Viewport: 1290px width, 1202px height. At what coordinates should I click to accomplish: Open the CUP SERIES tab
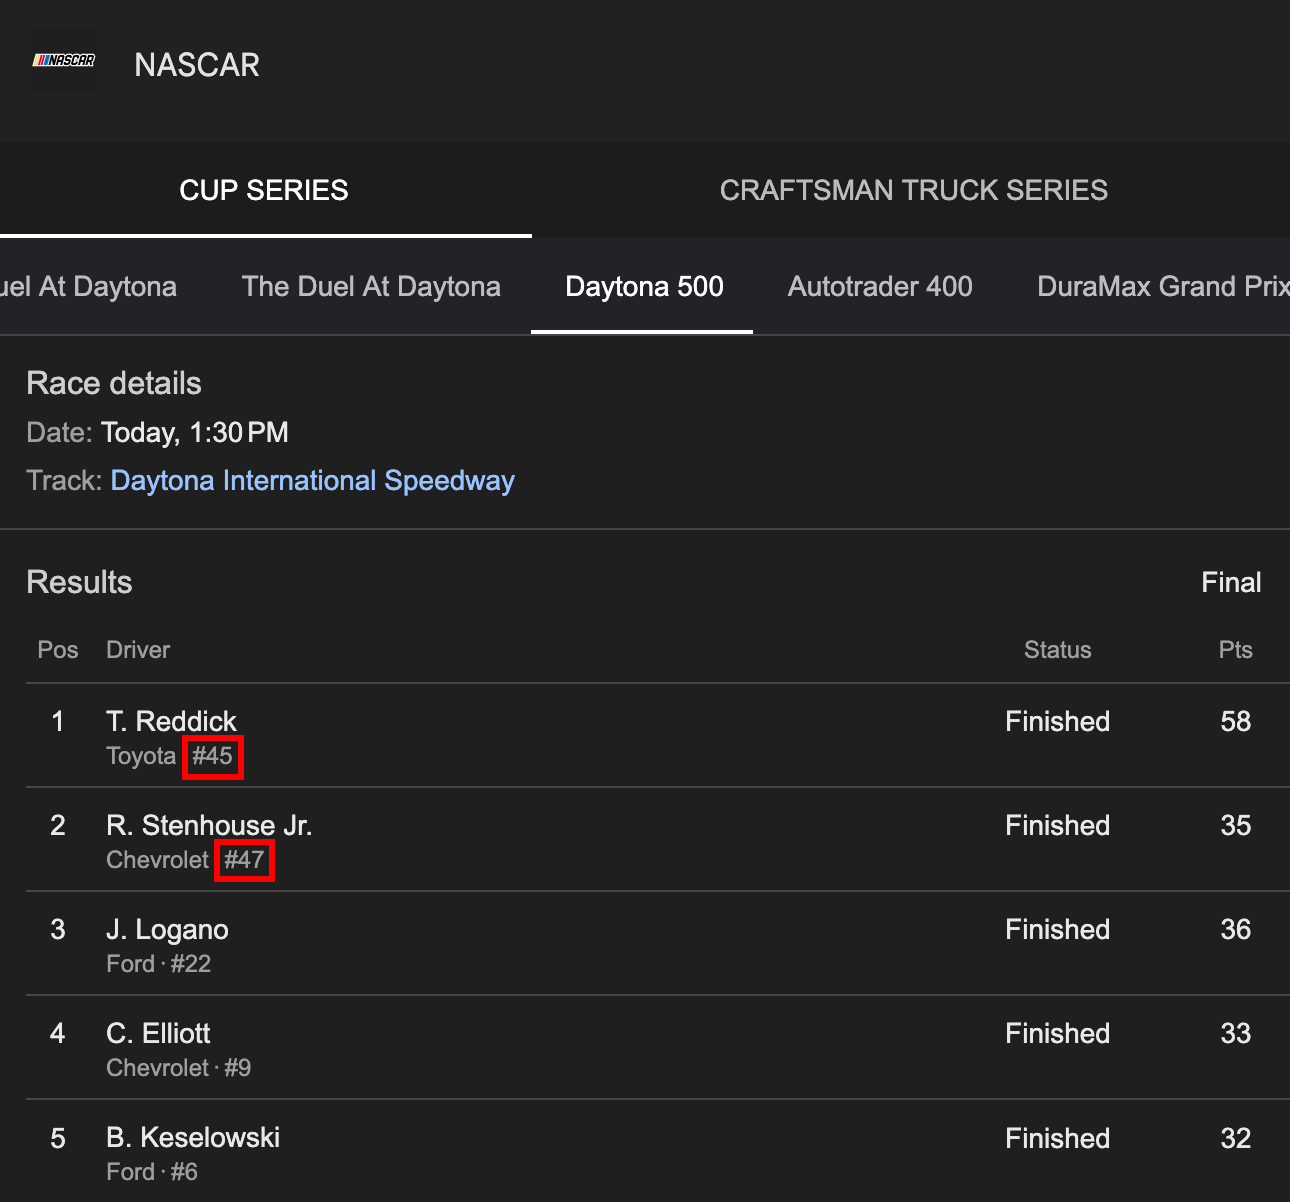(264, 190)
